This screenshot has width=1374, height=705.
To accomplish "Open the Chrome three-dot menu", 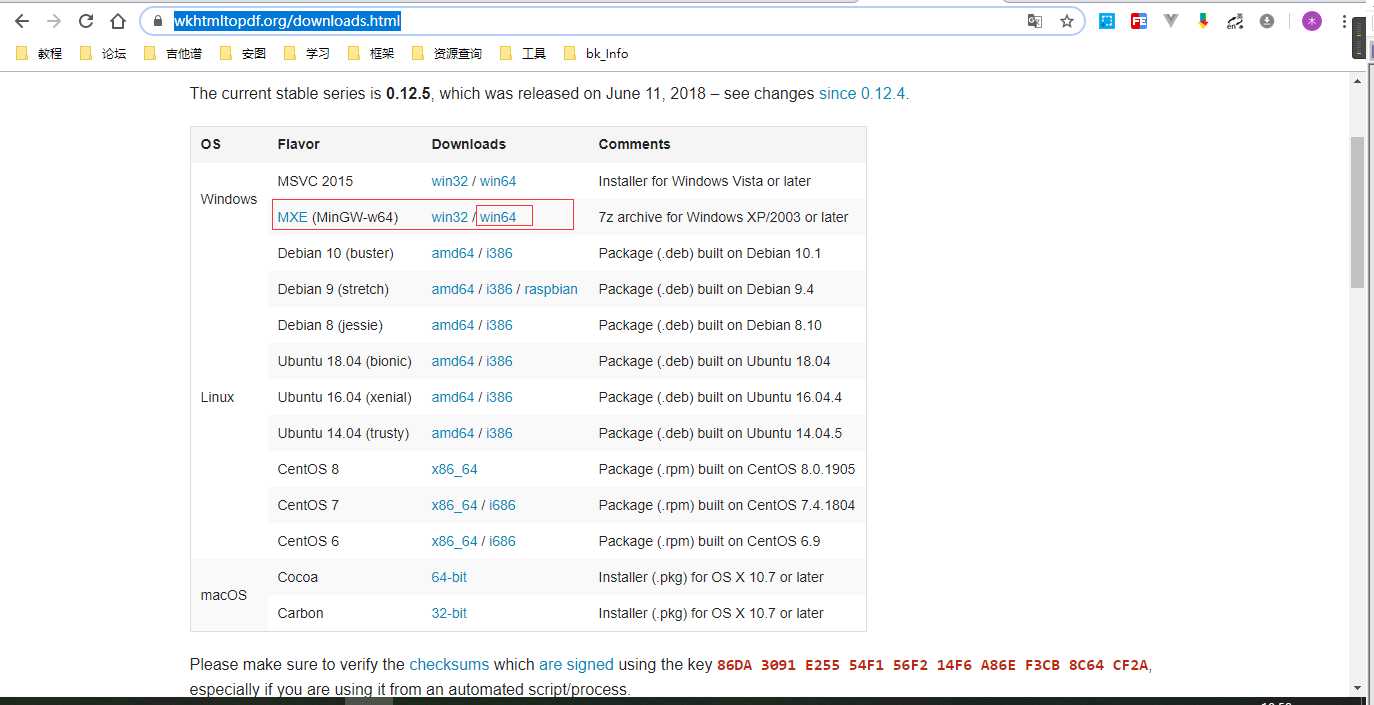I will 1343,21.
